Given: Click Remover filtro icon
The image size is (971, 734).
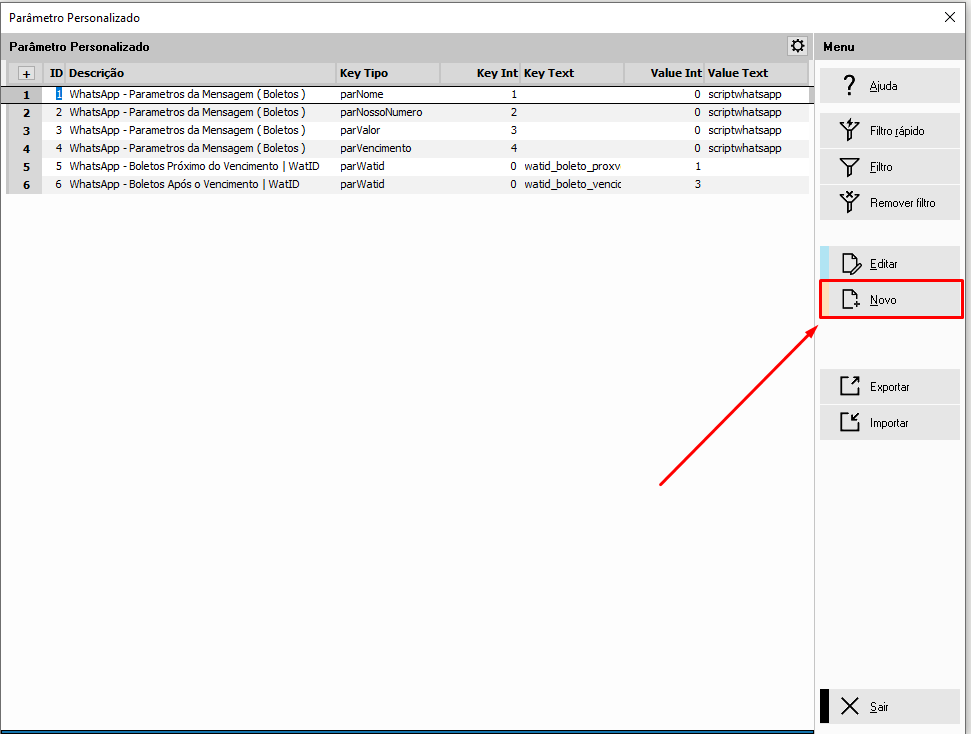Looking at the screenshot, I should pyautogui.click(x=849, y=203).
